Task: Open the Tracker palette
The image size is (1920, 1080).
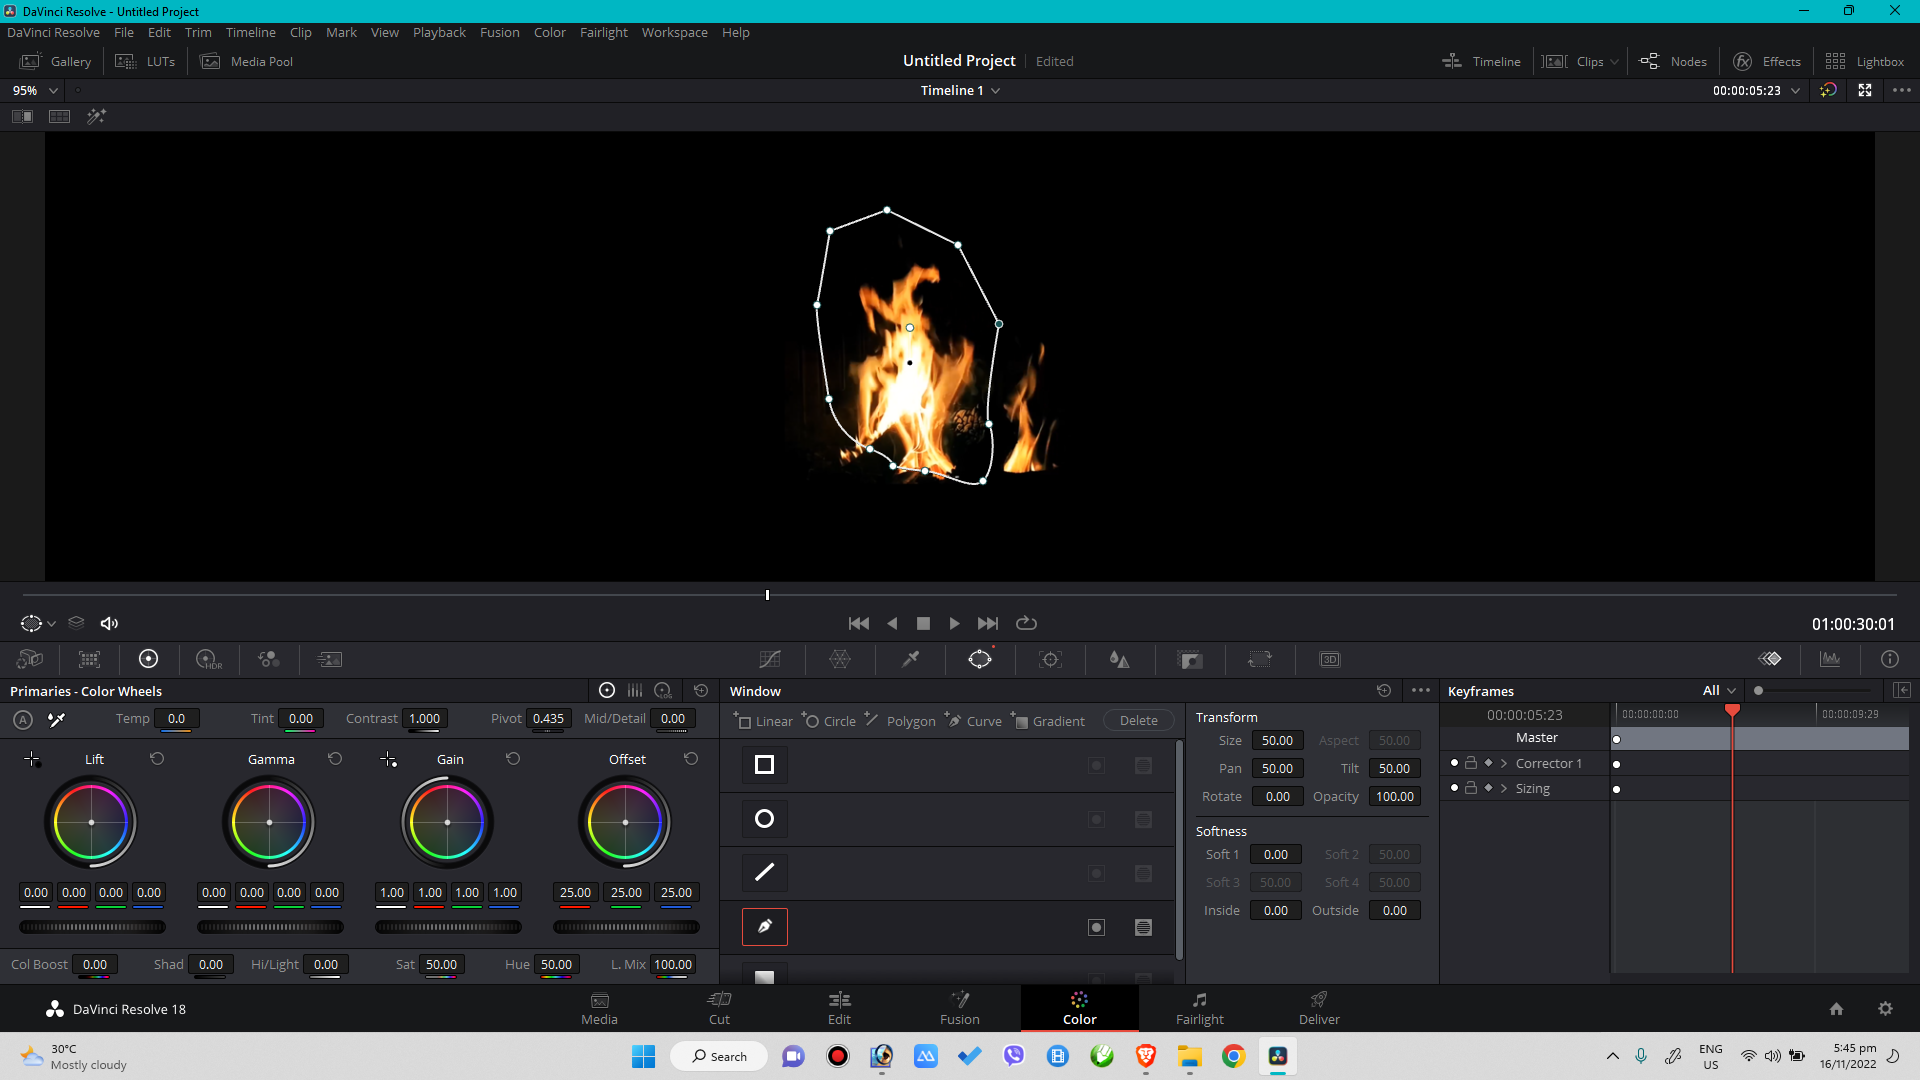Action: point(1050,659)
